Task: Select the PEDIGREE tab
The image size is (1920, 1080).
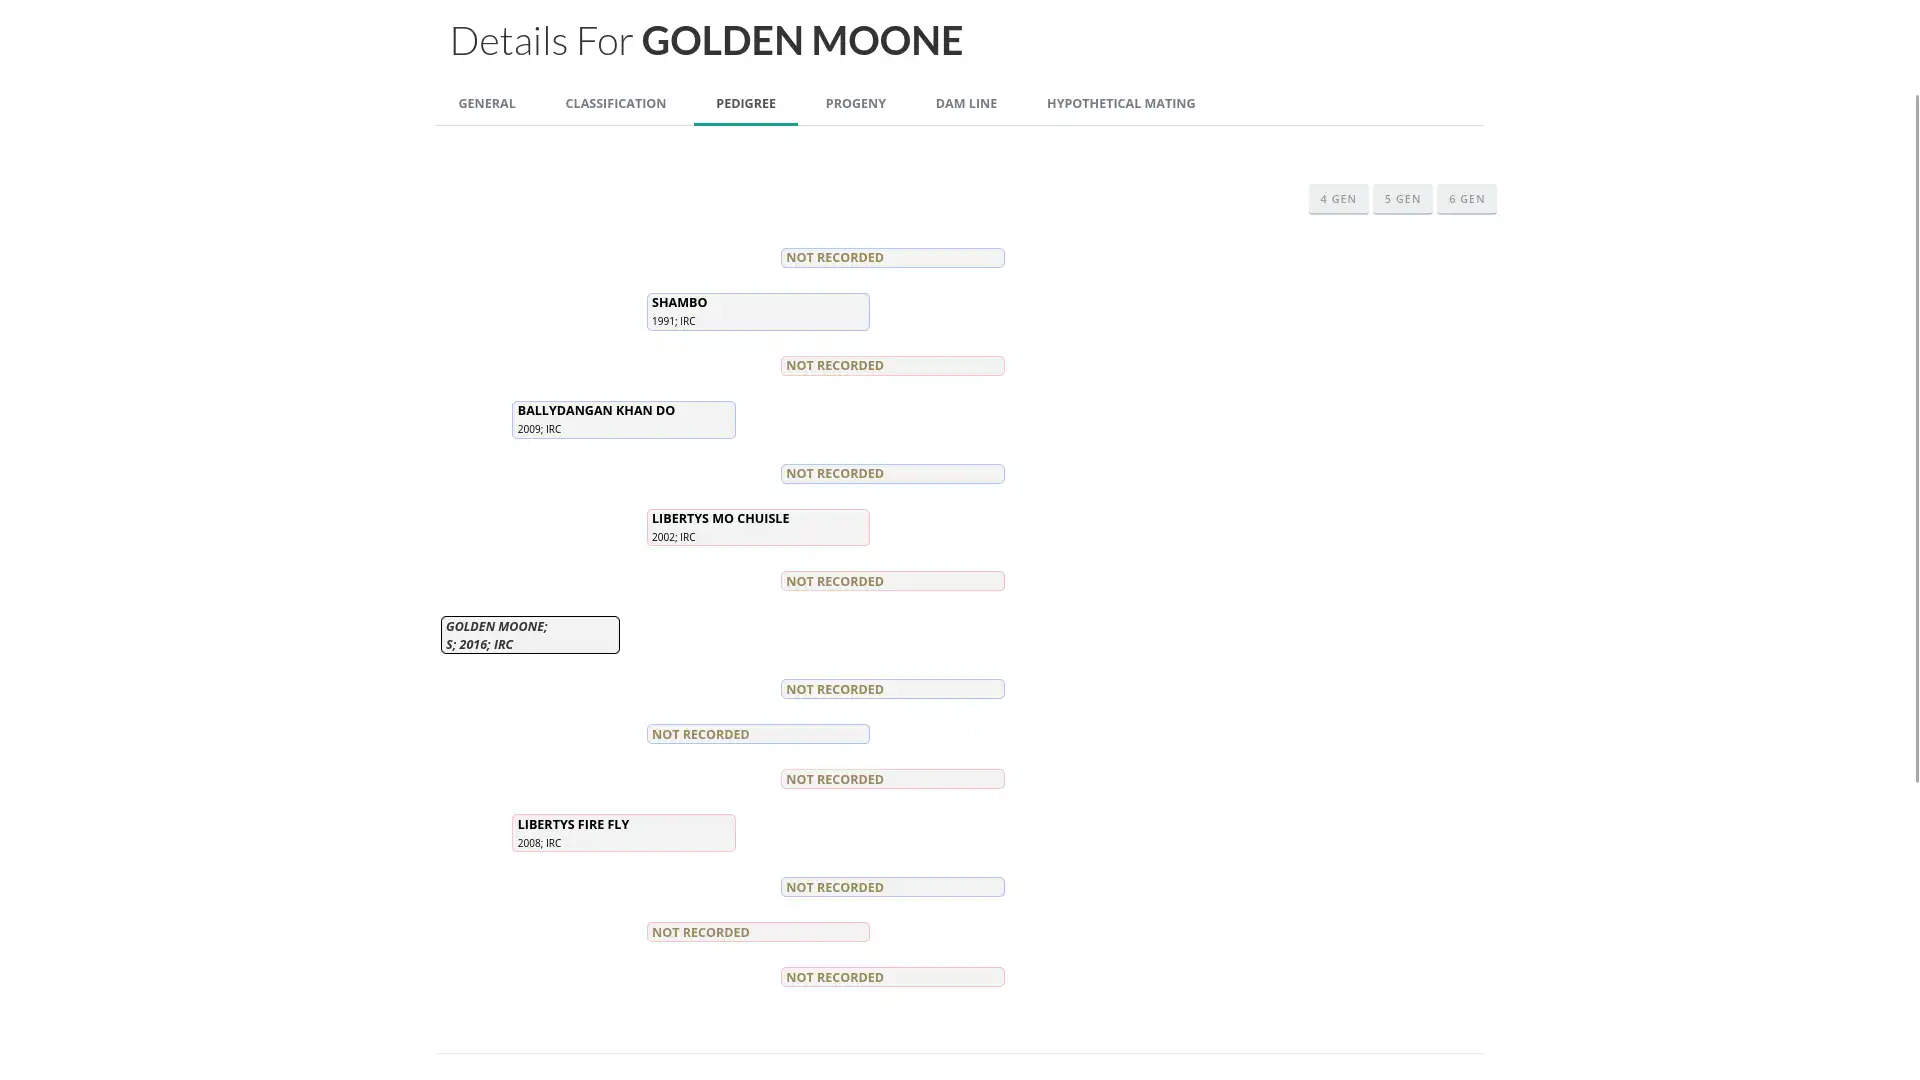Action: [x=745, y=103]
